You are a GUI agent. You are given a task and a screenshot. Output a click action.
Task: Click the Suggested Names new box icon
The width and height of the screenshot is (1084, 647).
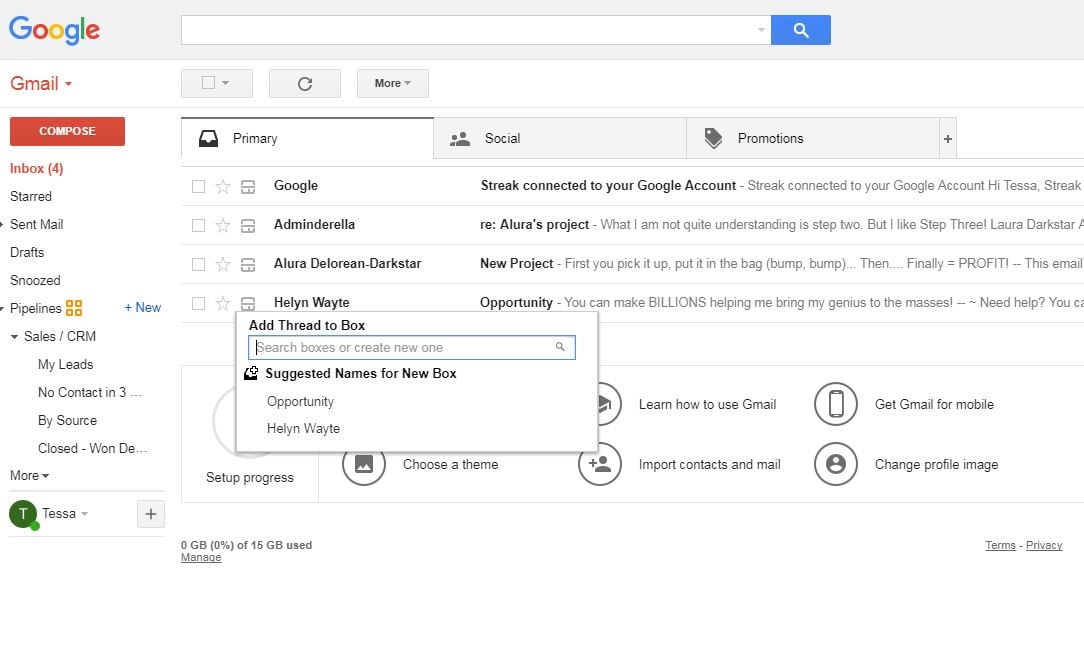click(x=251, y=373)
